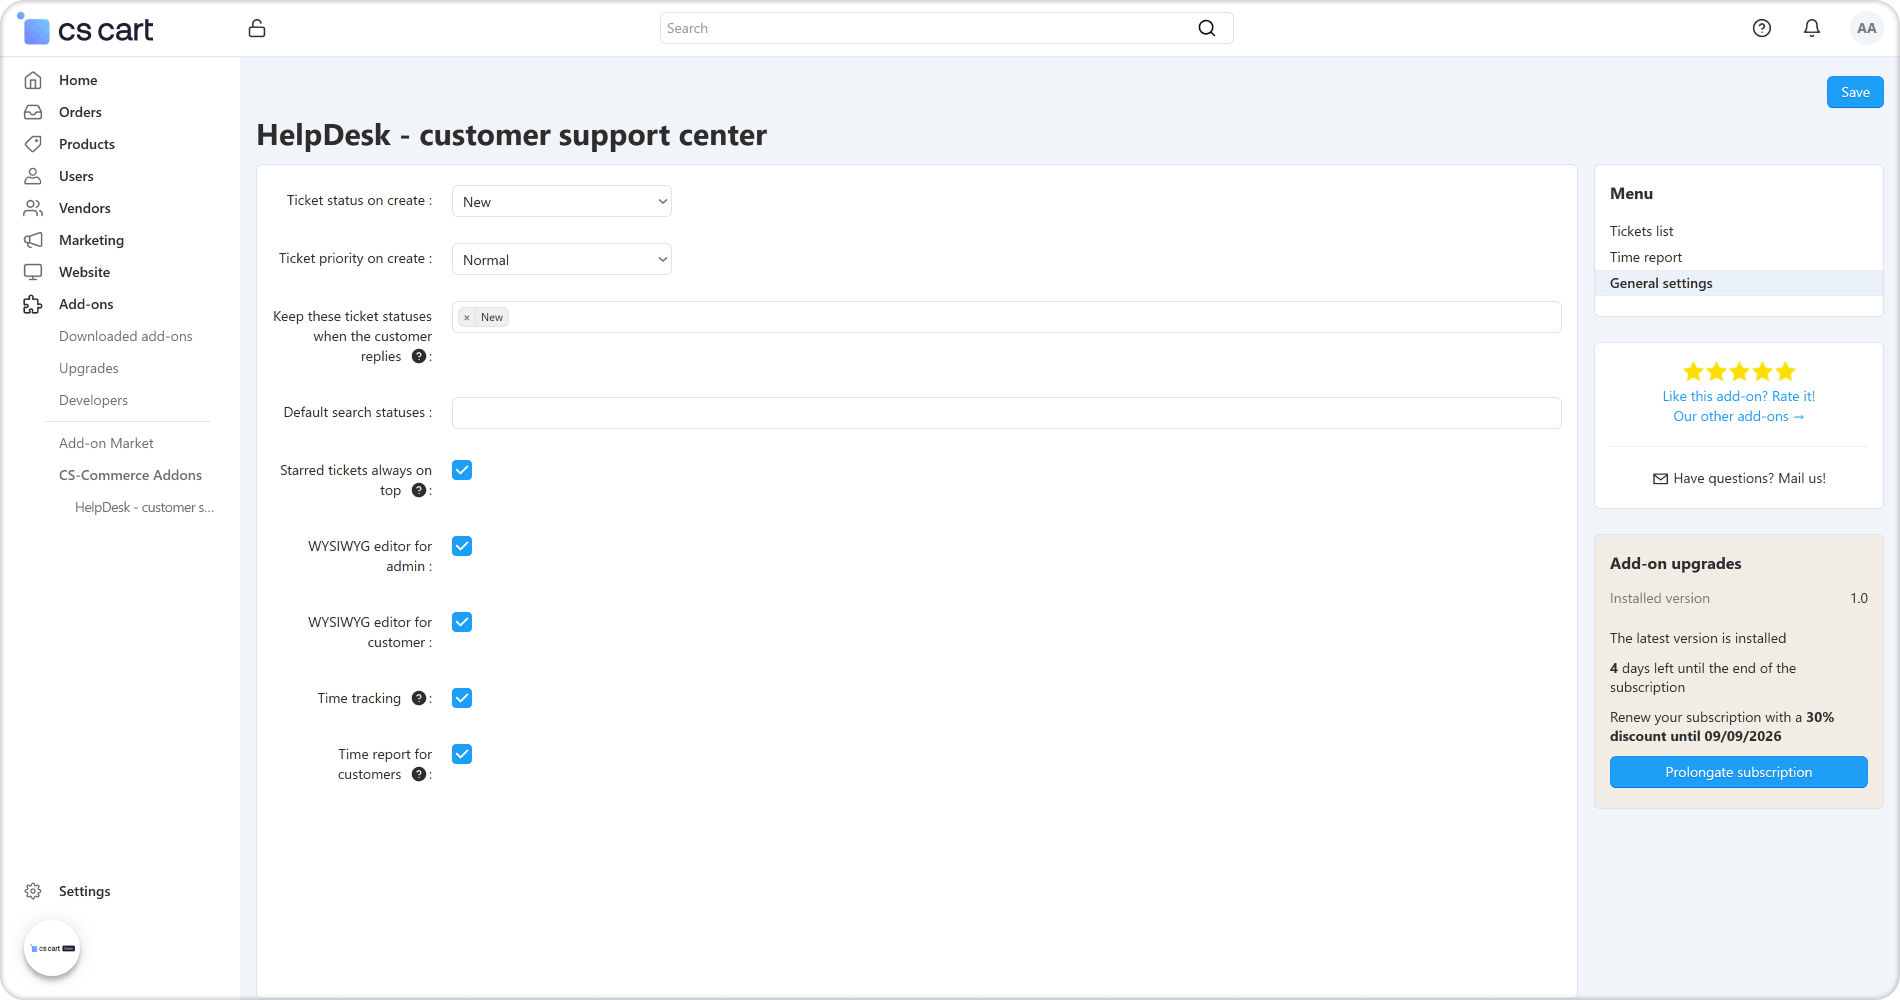Screen dimensions: 1900x1000
Task: Disable Time tracking checkbox
Action: [x=462, y=698]
